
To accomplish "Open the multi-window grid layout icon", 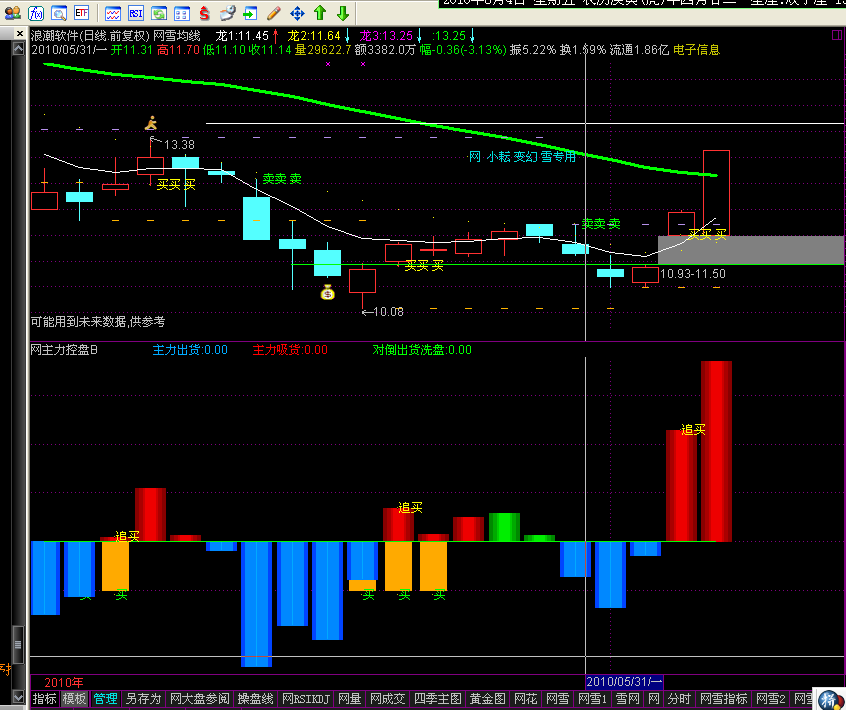I will click(182, 13).
